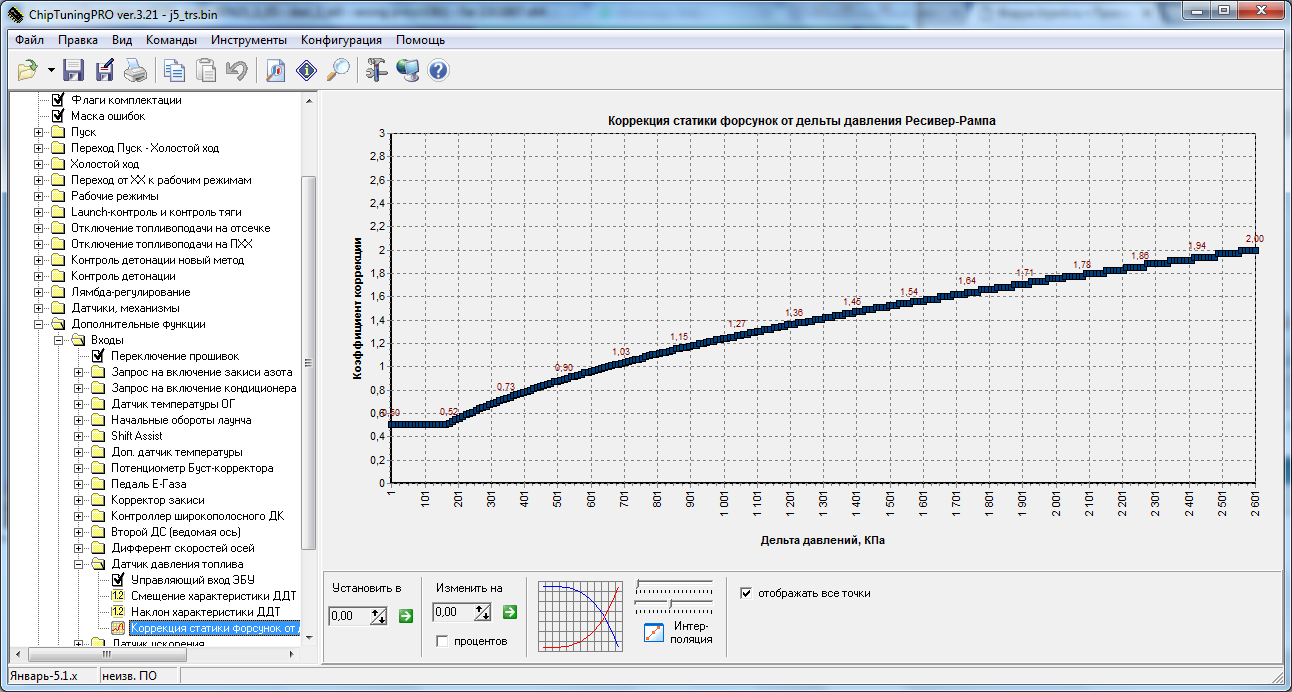Image resolution: width=1292 pixels, height=692 pixels.
Task: Expand the 'Пуск' tree folder
Action: pyautogui.click(x=39, y=132)
